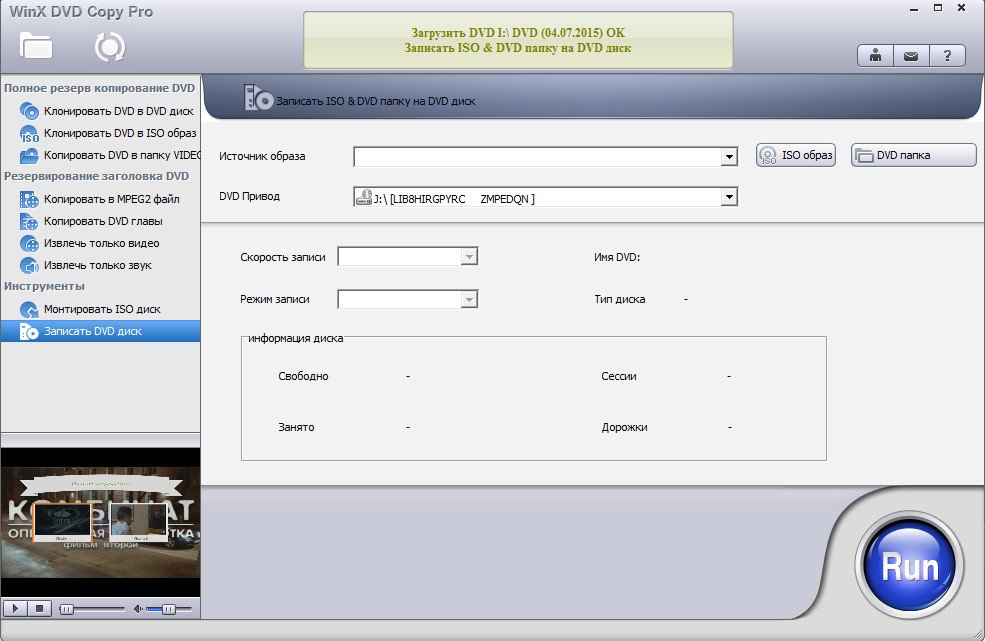The image size is (985, 641).
Task: Click the Занято label
Action: tap(296, 427)
